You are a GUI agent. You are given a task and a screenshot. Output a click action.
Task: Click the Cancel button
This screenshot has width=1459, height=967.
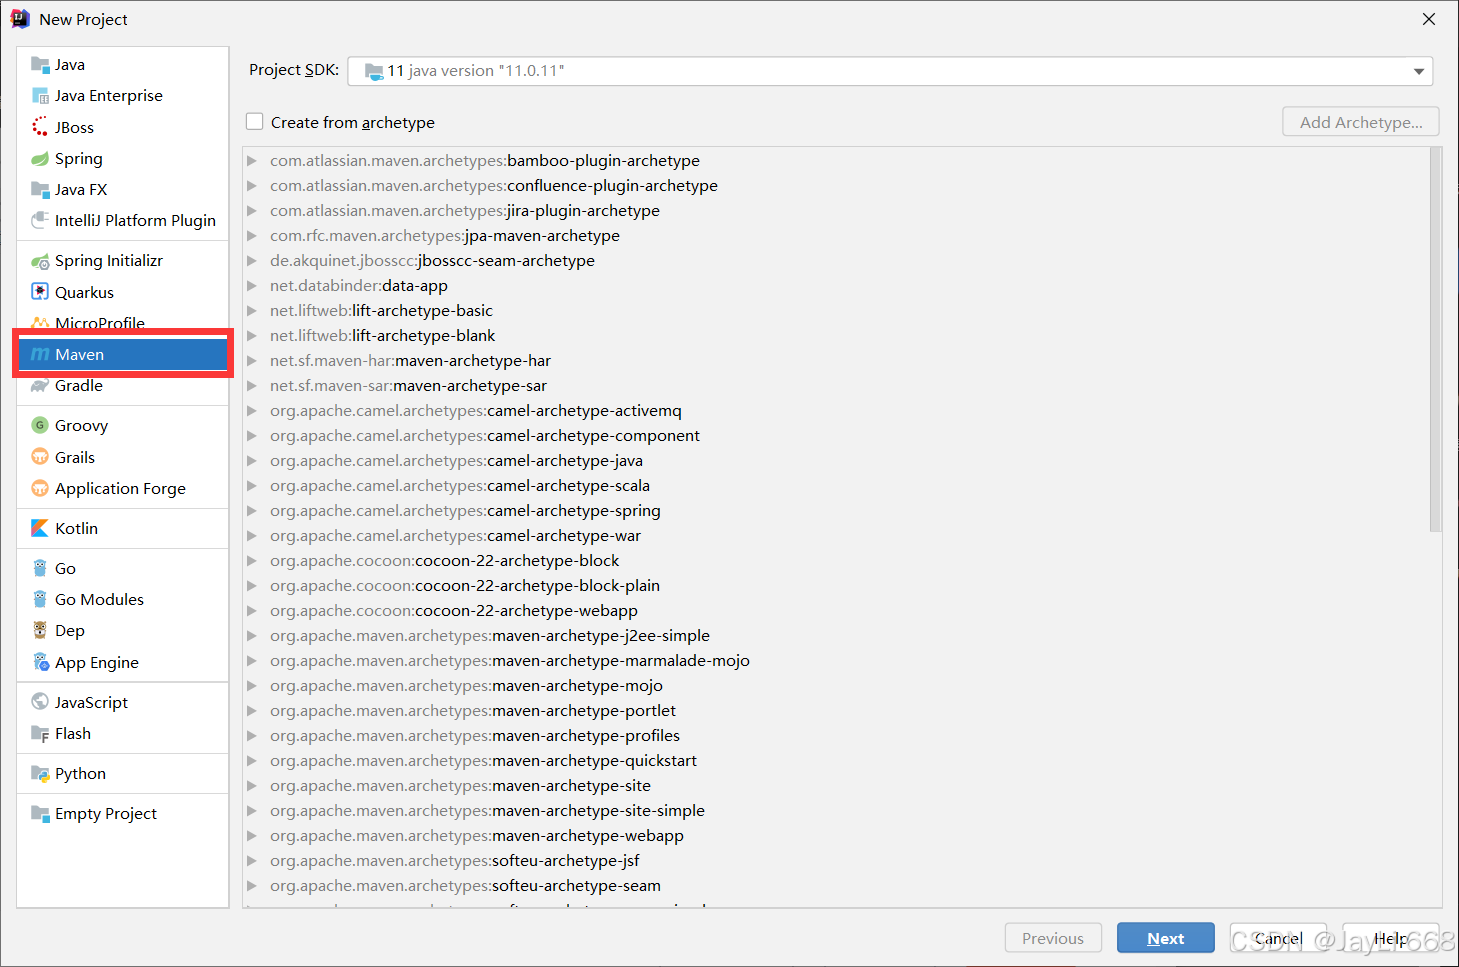[x=1278, y=938]
